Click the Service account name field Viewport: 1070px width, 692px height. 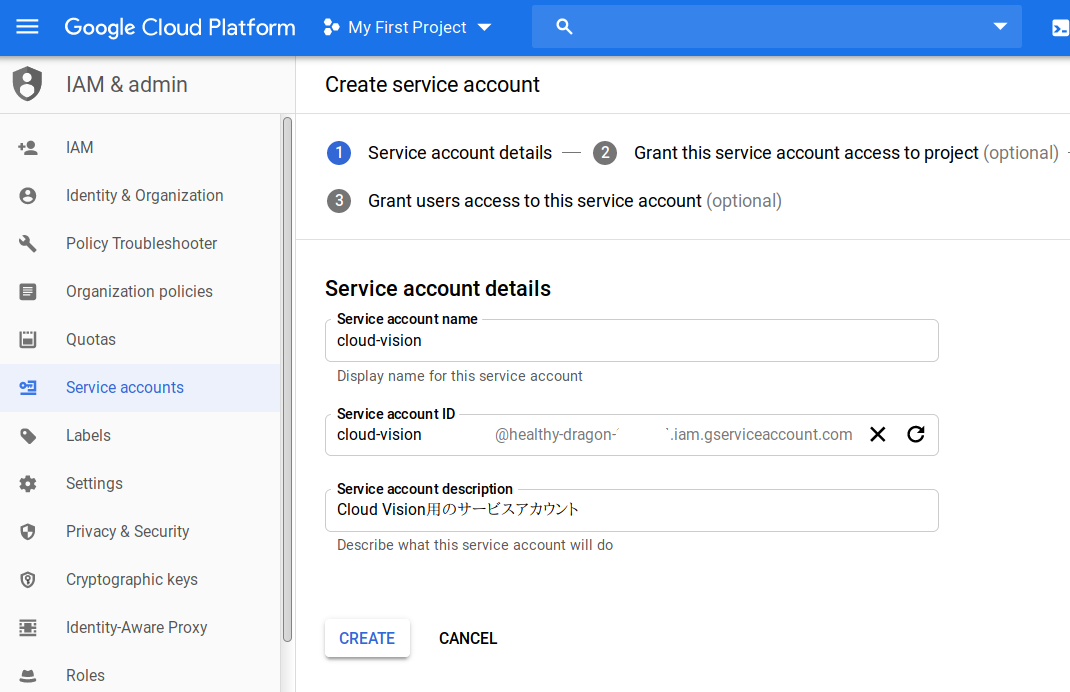click(x=631, y=341)
